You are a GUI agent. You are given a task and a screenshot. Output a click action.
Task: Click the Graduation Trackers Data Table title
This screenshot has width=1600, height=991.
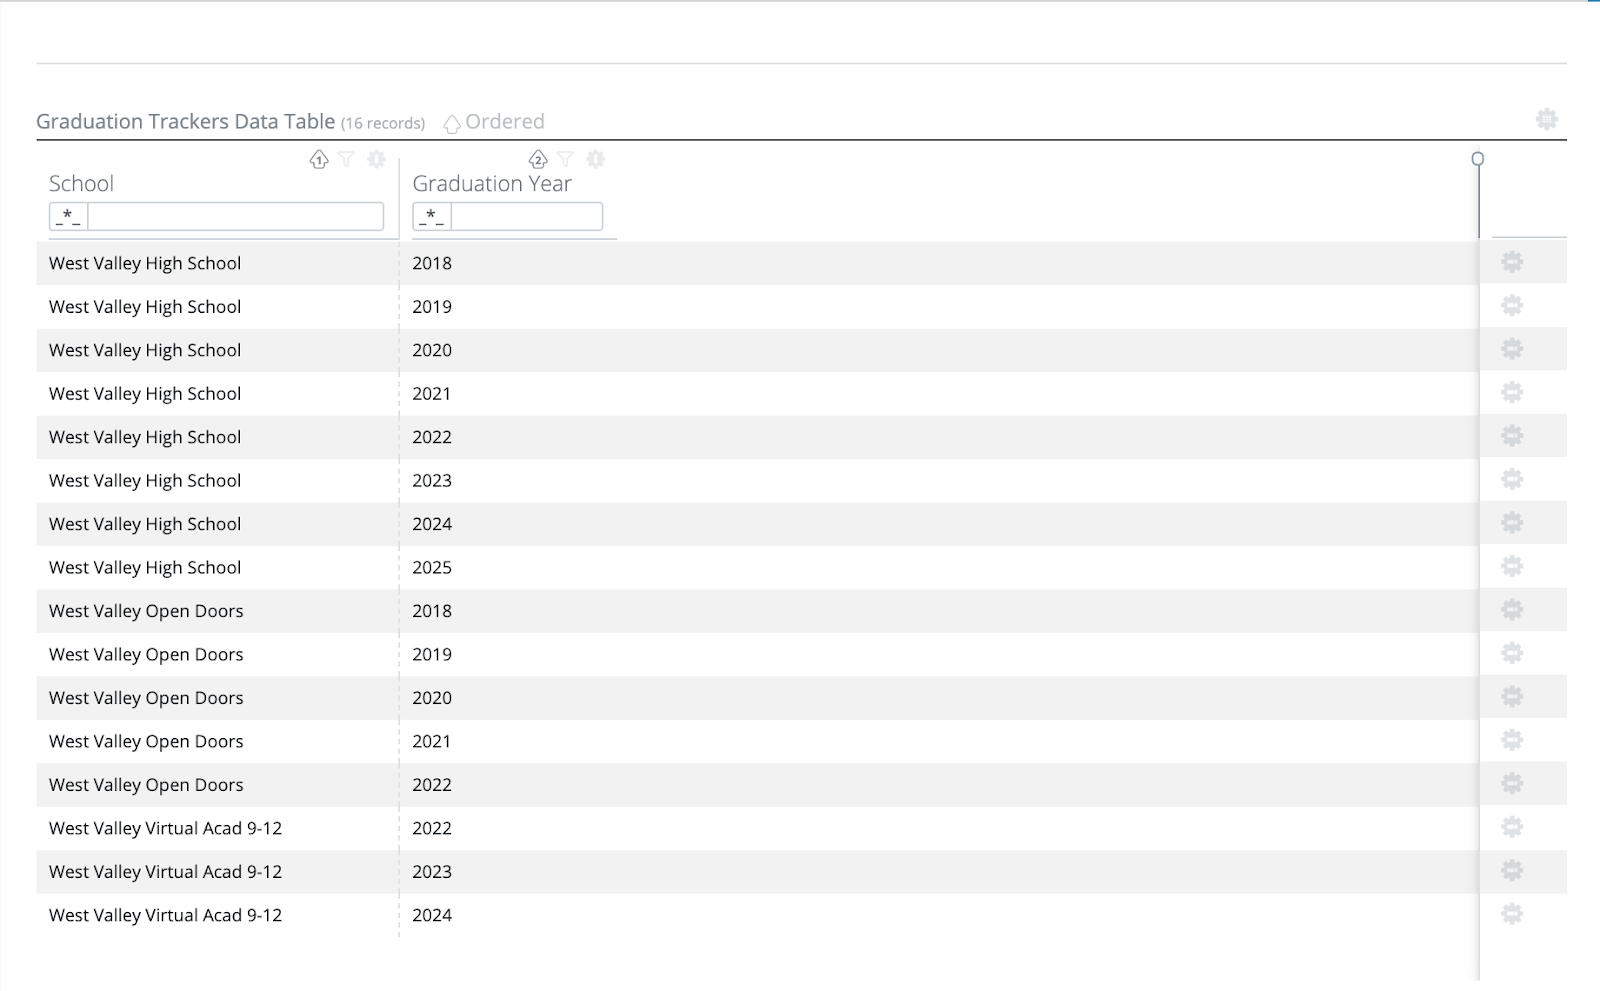184,121
